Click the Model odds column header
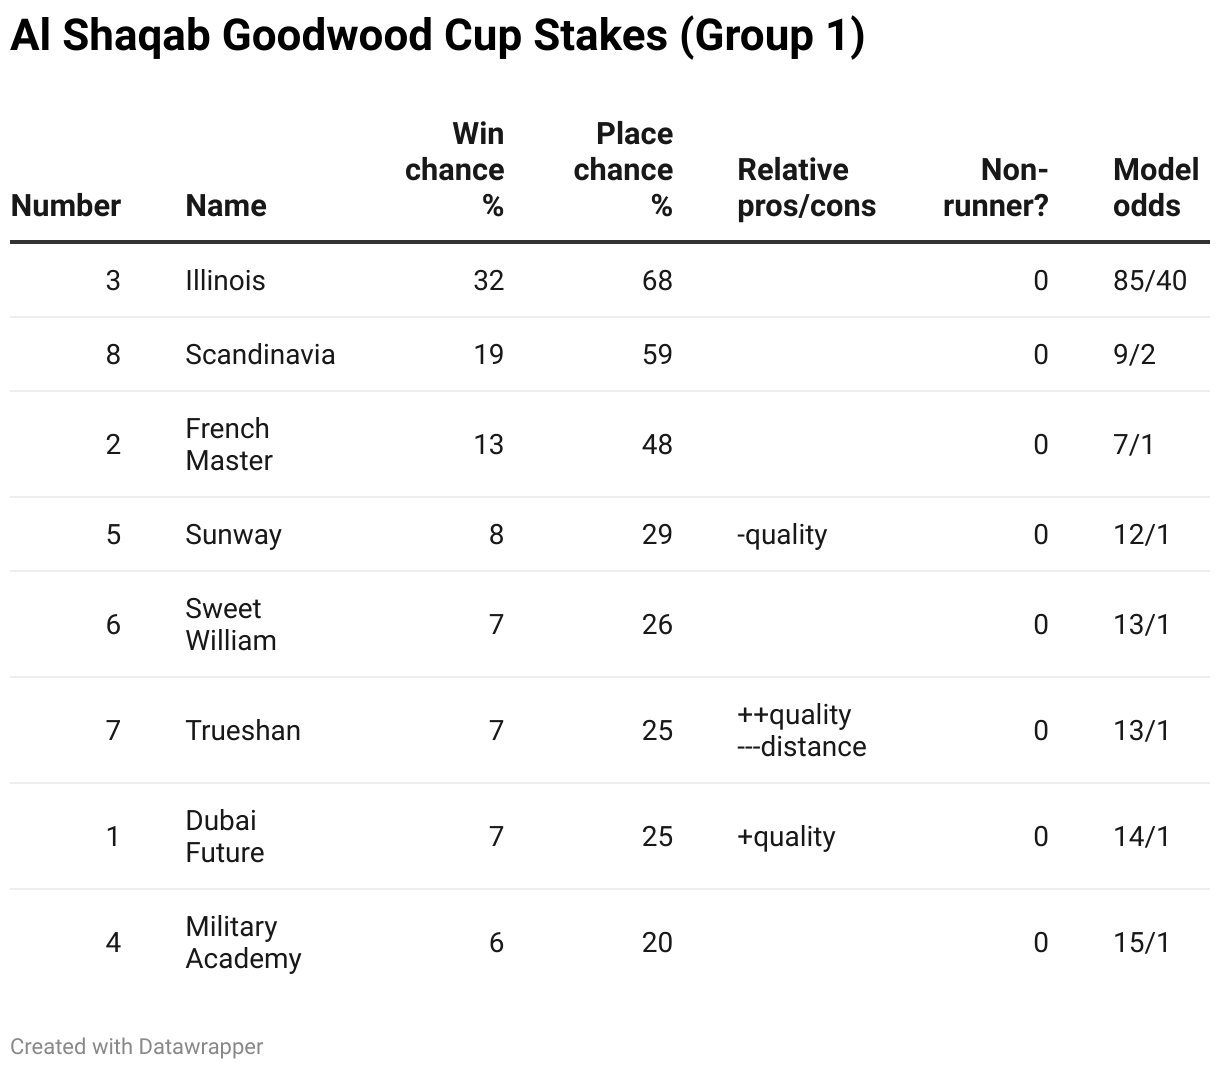Image resolution: width=1220 pixels, height=1070 pixels. pyautogui.click(x=1156, y=188)
